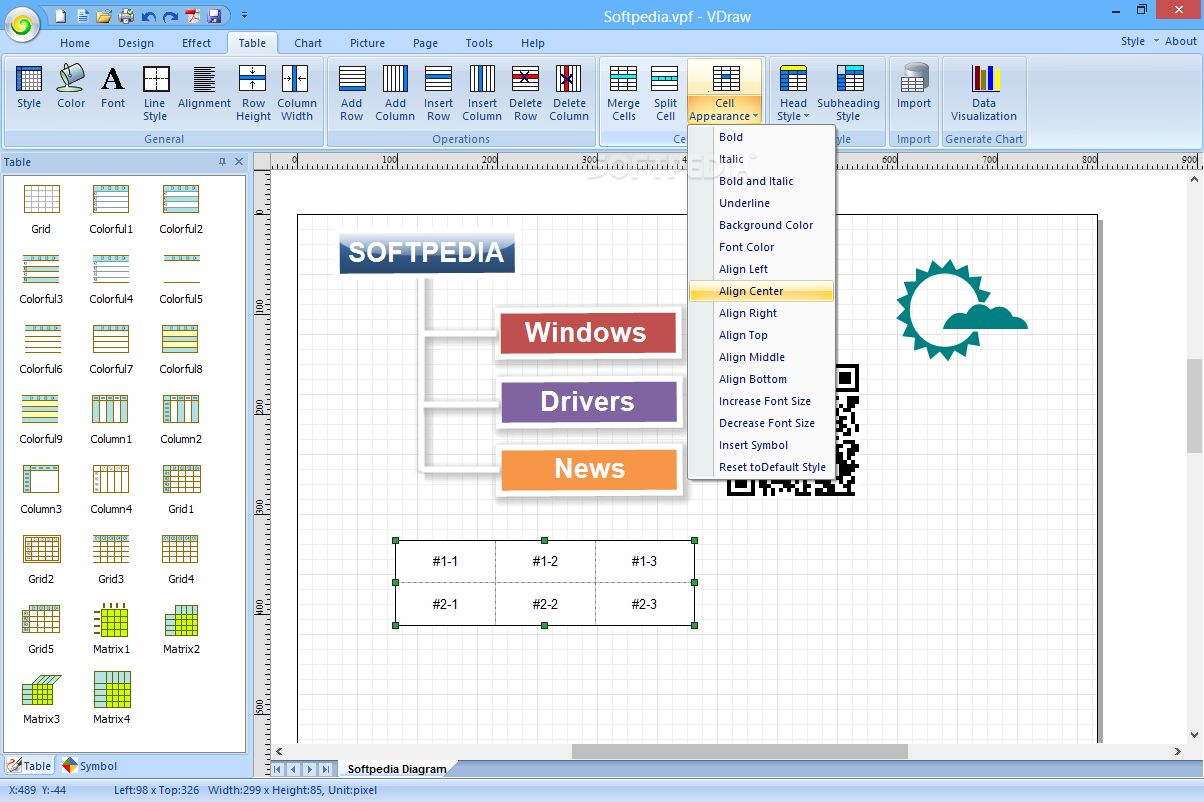1204x802 pixels.
Task: Choose Align Center menu entry
Action: coord(761,291)
